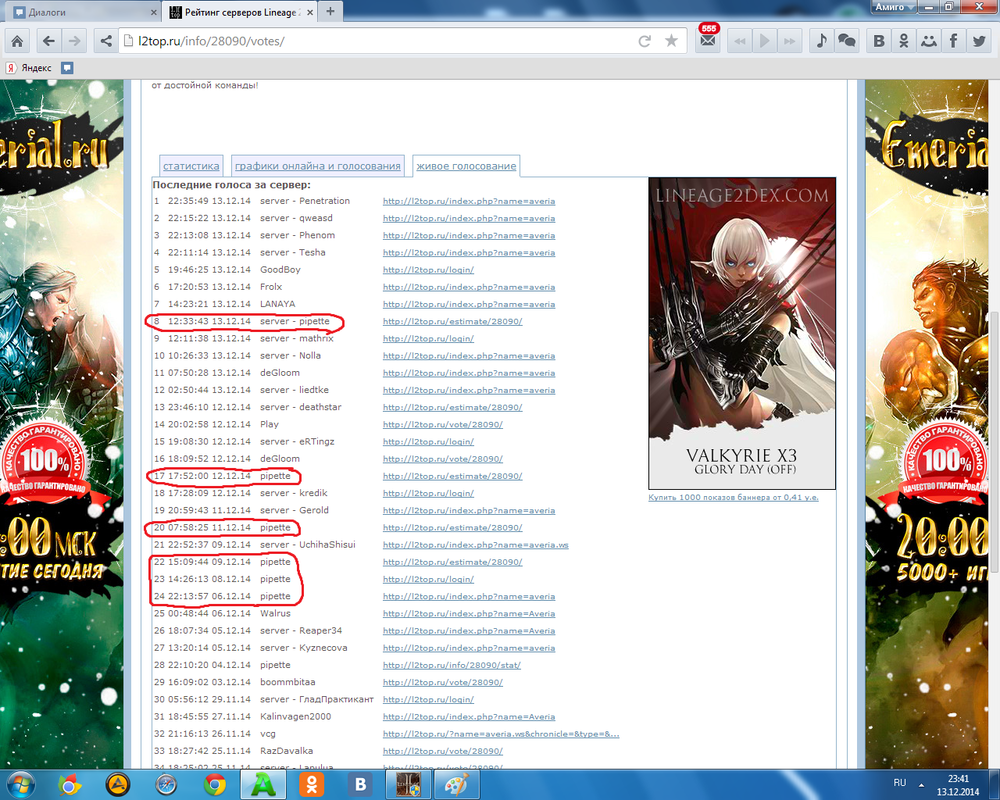This screenshot has height=800, width=1000.
Task: Bookmark page with the star icon
Action: point(671,41)
